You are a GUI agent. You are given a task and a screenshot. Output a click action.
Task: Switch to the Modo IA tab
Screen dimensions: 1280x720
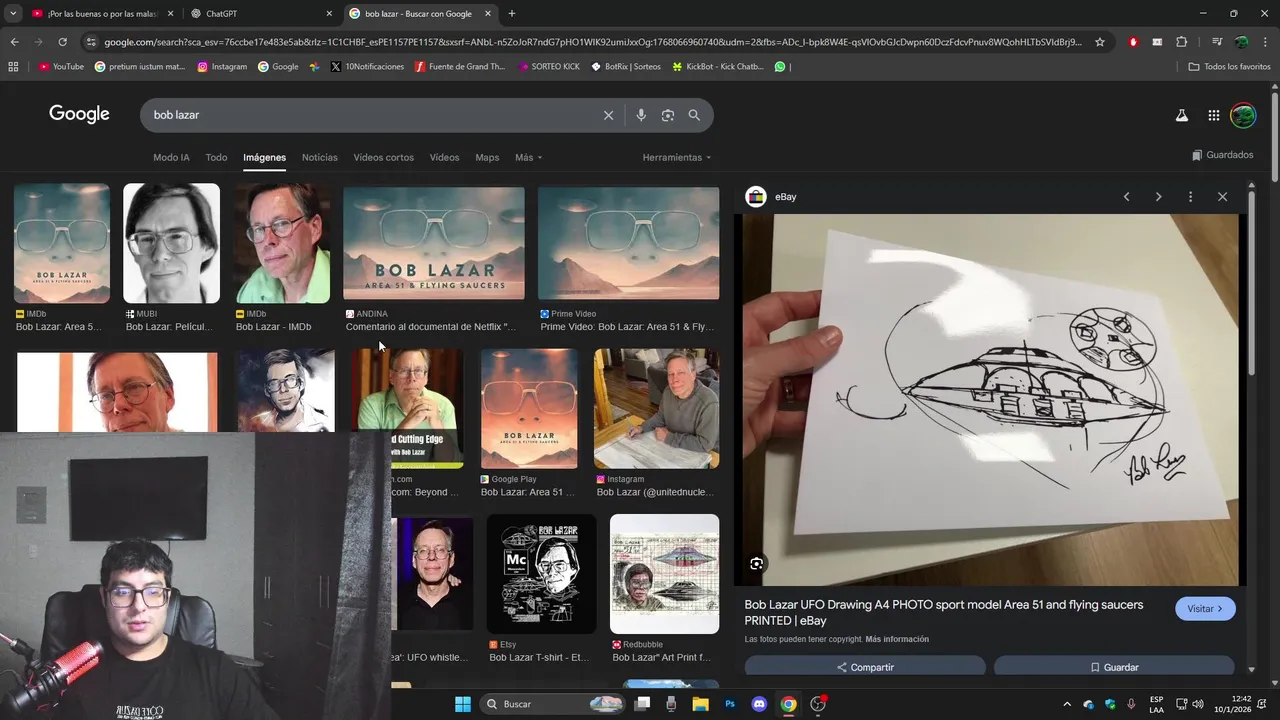pos(171,158)
